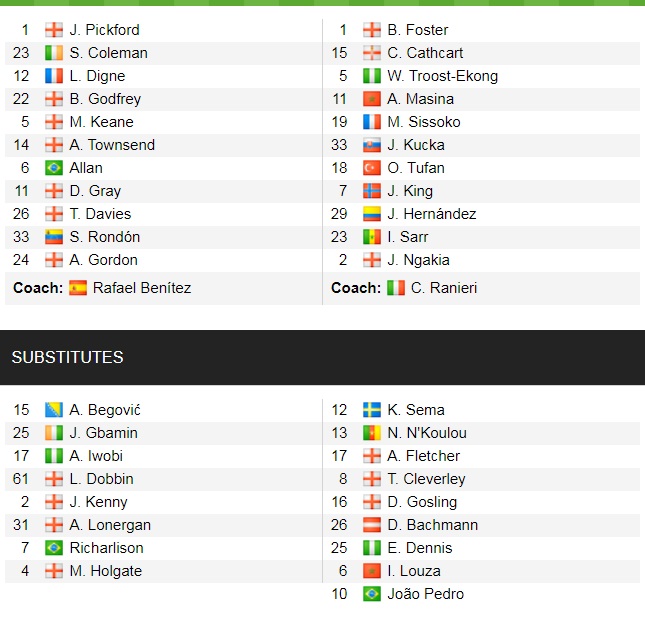The image size is (645, 618).
Task: Select W. Troost-Ekong in the lineup
Action: (x=442, y=76)
